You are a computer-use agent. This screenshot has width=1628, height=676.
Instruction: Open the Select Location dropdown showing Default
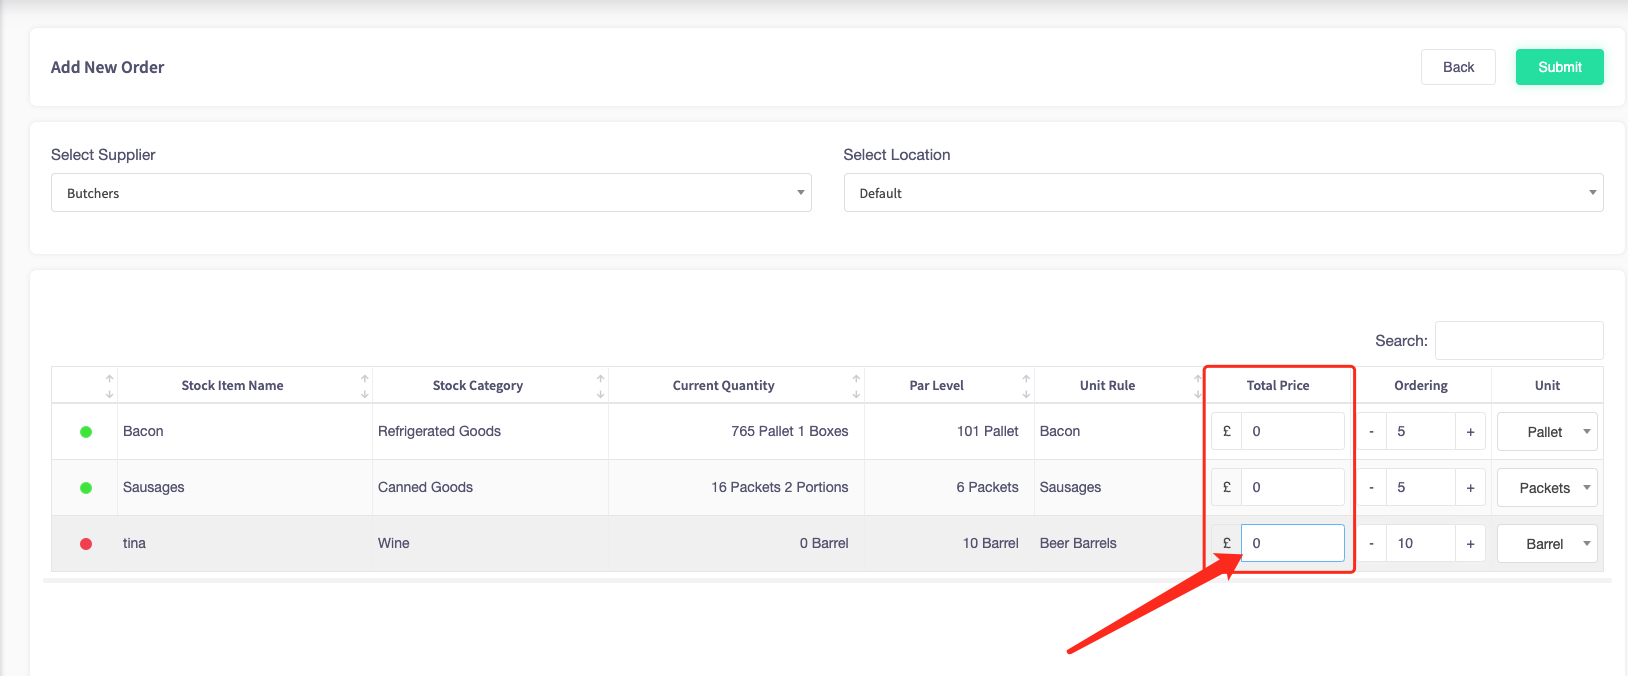pyautogui.click(x=1223, y=193)
